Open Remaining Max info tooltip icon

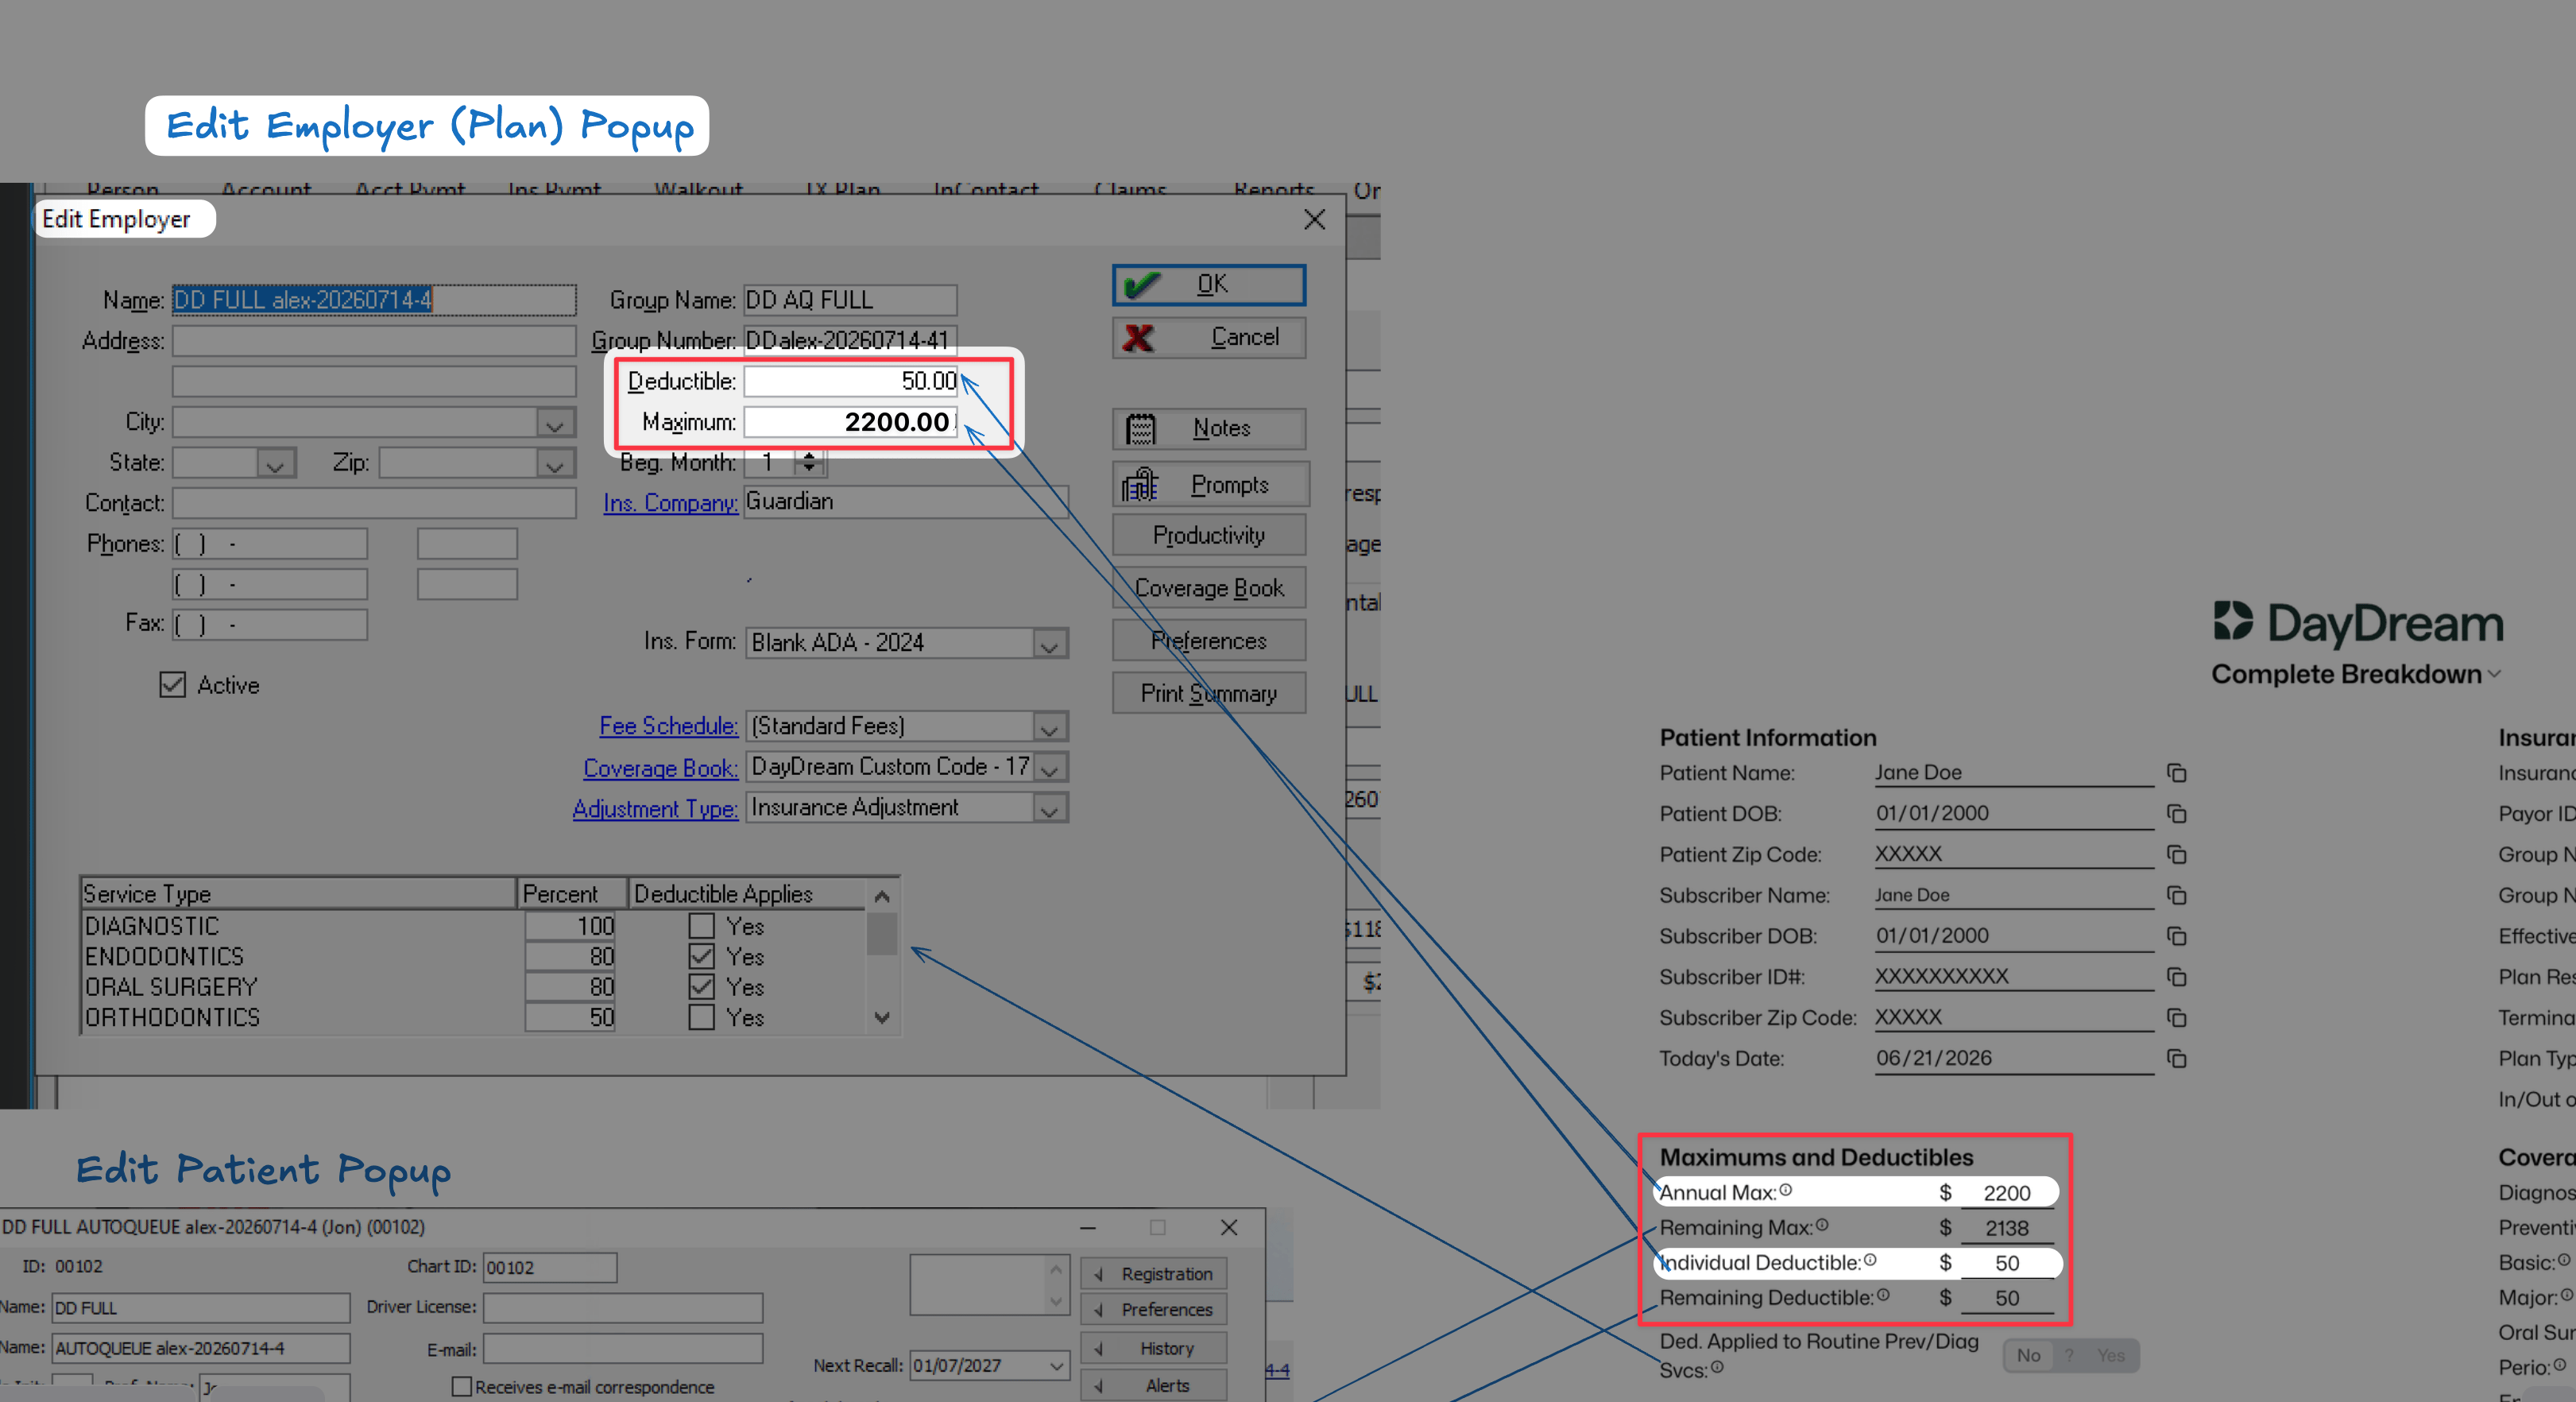click(x=1821, y=1225)
